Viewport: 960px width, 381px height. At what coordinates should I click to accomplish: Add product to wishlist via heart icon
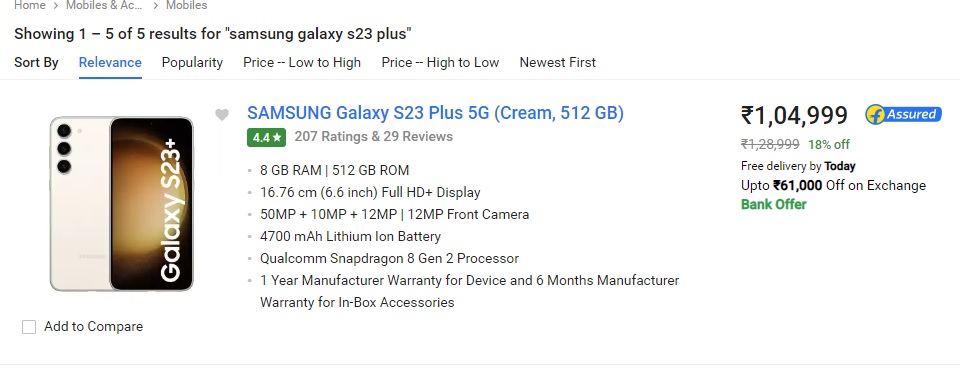222,115
